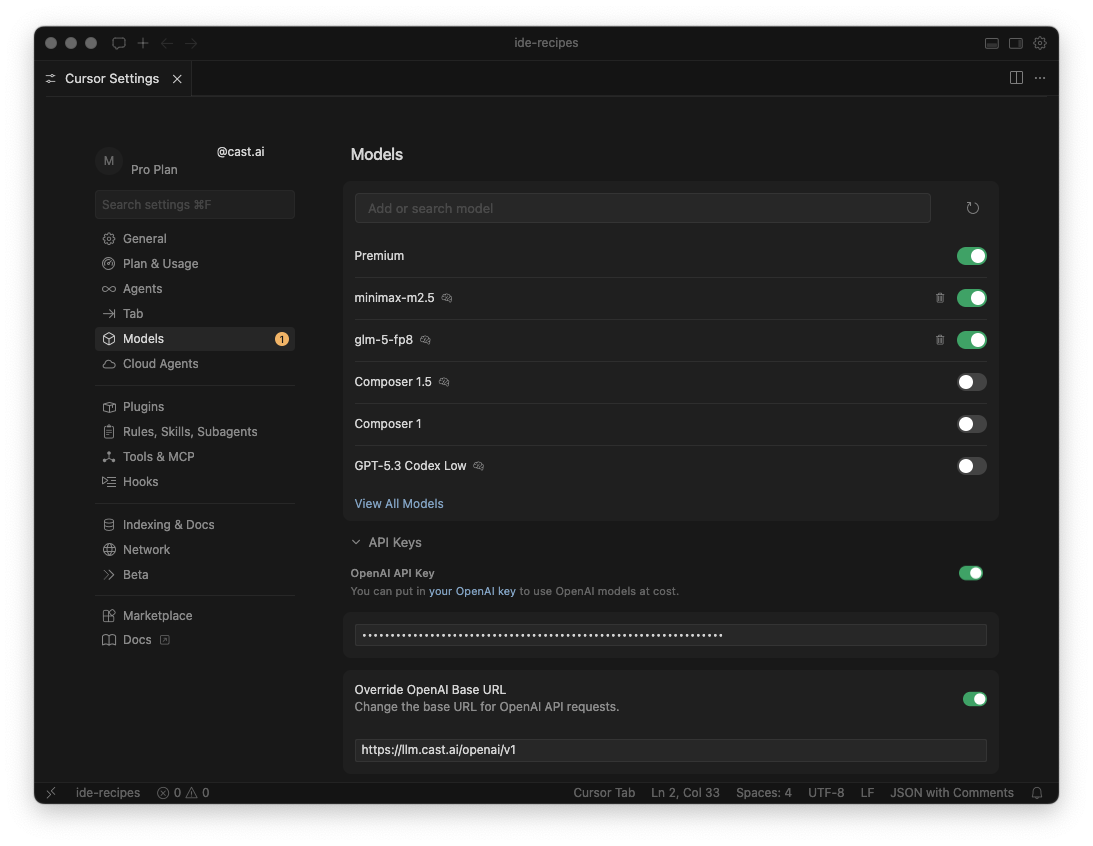This screenshot has height=846, width=1093.
Task: Click the user avatar M
Action: [109, 161]
